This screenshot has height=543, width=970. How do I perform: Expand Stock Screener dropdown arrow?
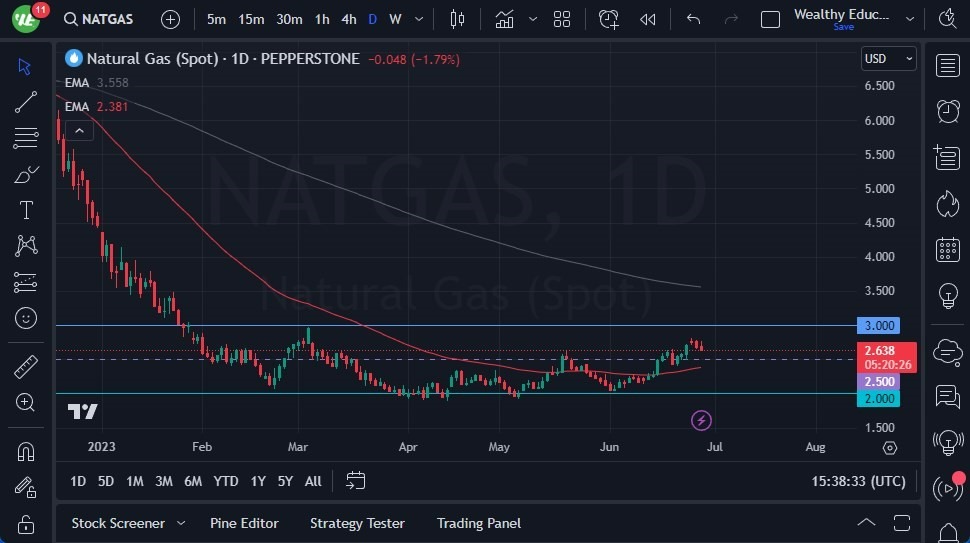click(181, 523)
